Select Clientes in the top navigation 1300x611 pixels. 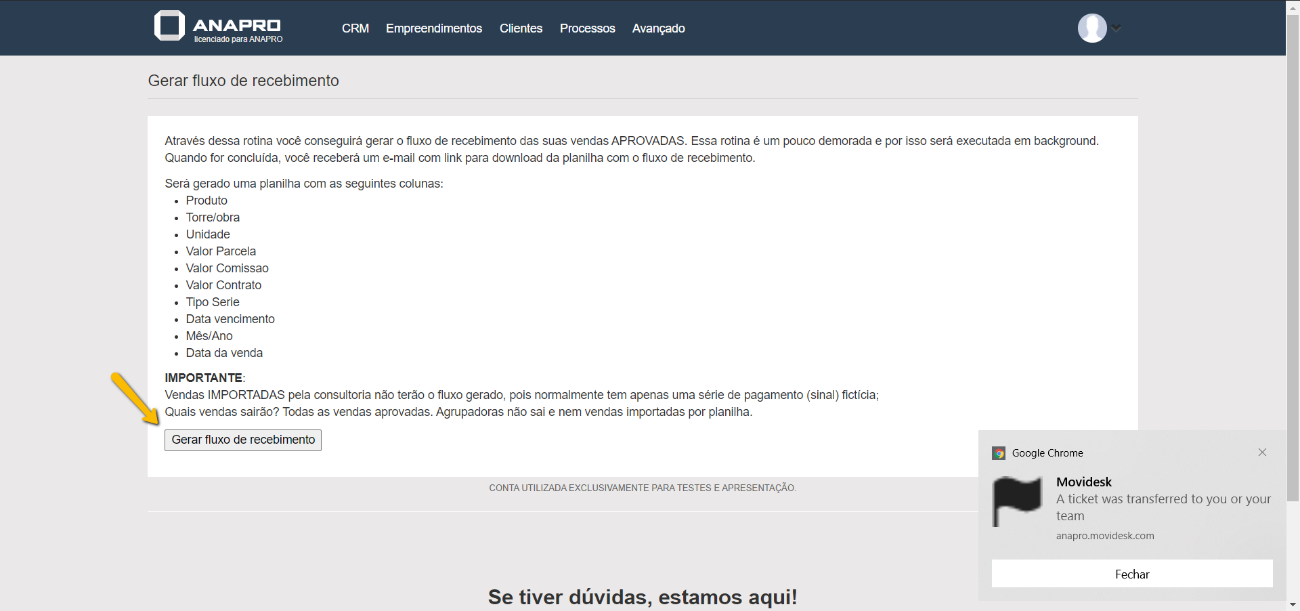point(521,28)
